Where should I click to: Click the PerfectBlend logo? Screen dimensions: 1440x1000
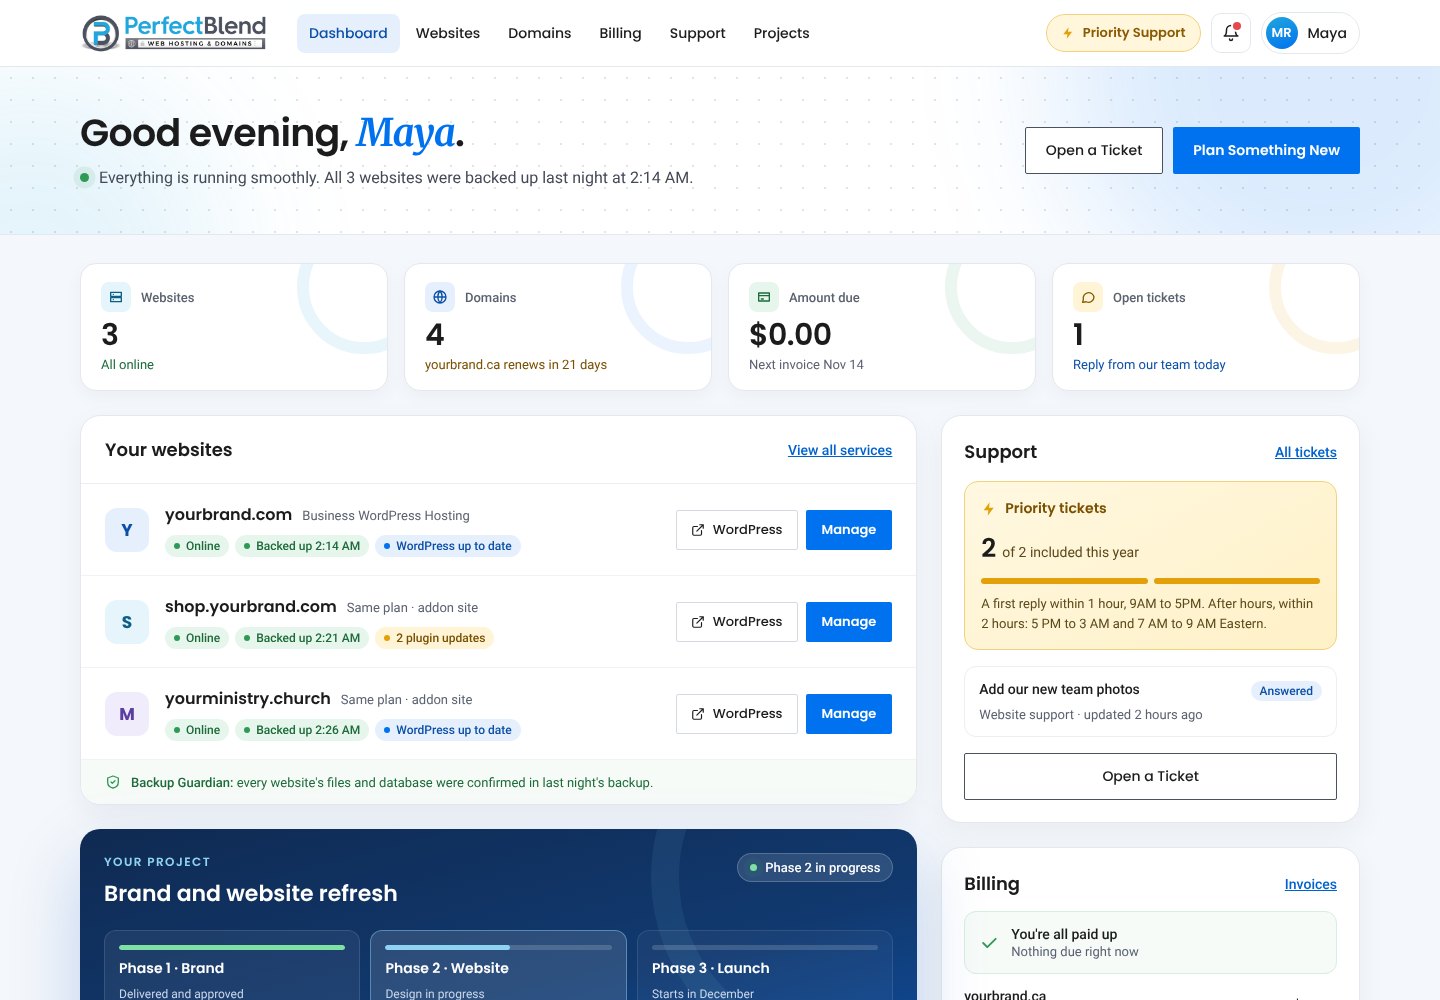click(174, 33)
